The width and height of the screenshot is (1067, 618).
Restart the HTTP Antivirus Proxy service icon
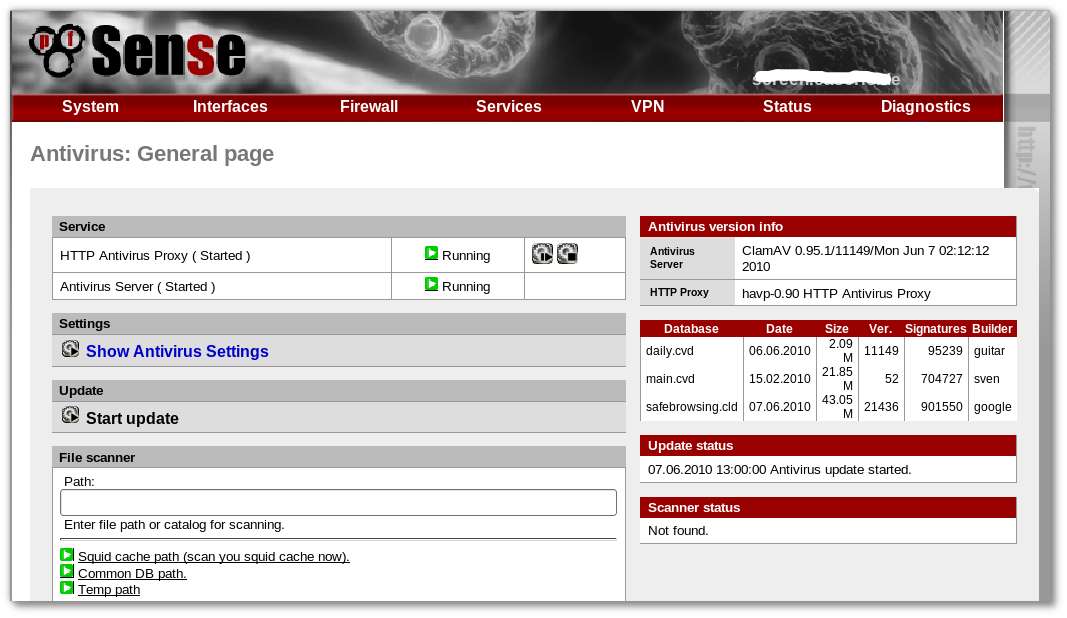(x=542, y=254)
